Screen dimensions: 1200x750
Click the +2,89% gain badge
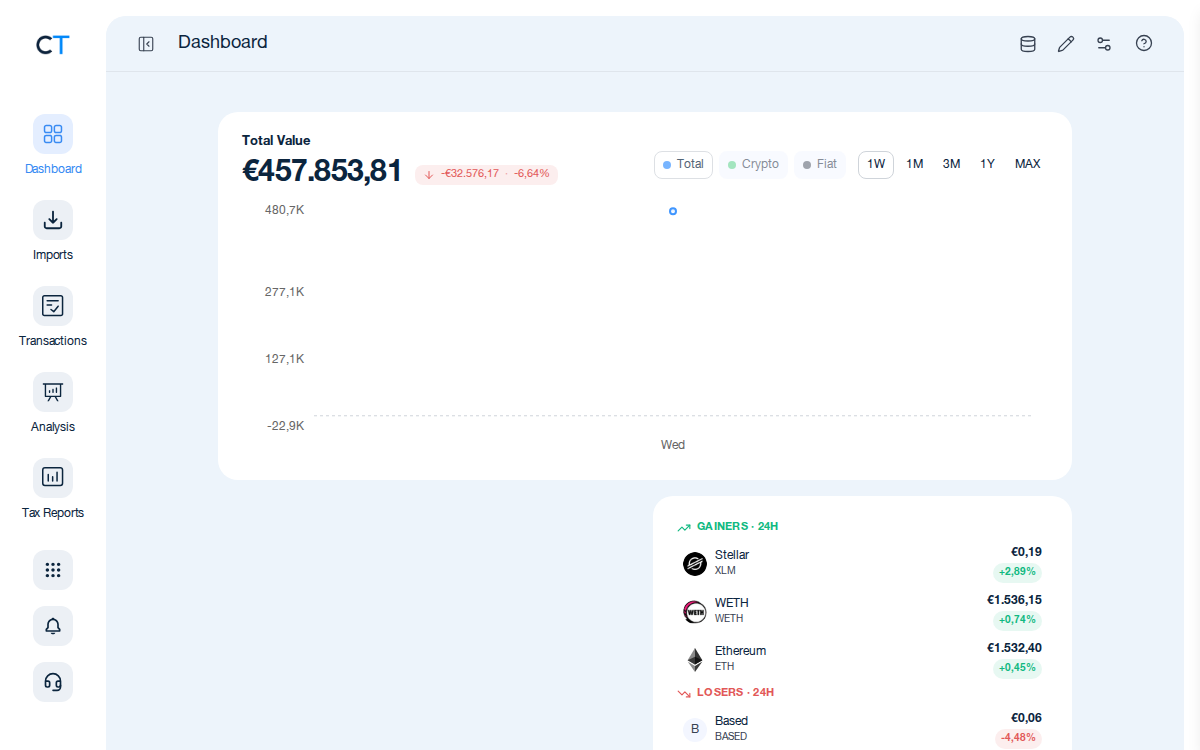coord(1017,573)
